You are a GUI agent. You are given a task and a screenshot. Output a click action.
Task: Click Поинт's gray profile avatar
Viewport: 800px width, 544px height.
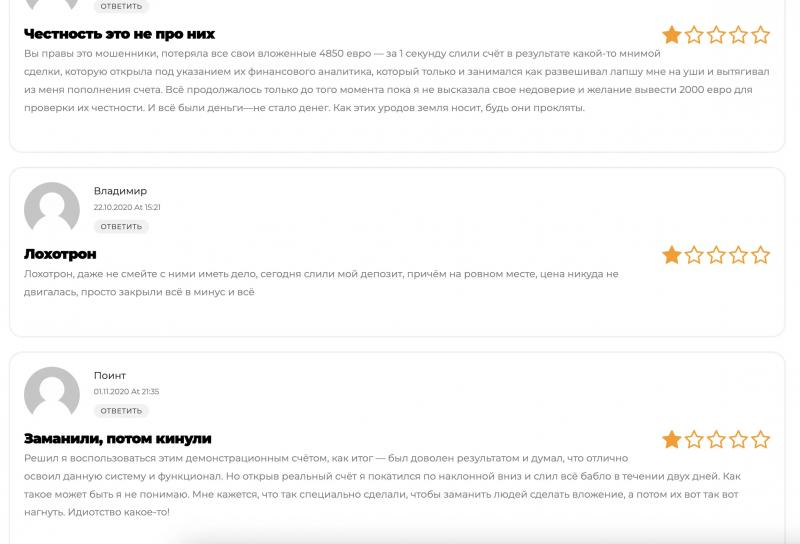click(x=52, y=393)
